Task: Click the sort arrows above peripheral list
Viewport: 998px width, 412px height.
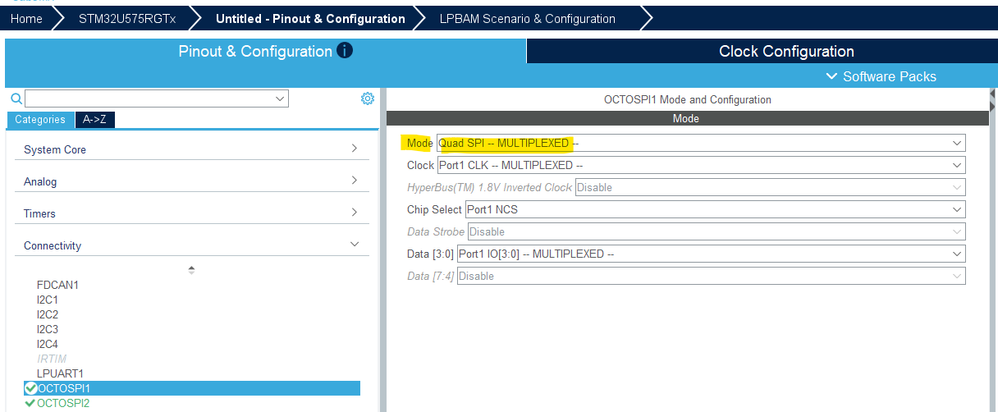Action: (191, 270)
